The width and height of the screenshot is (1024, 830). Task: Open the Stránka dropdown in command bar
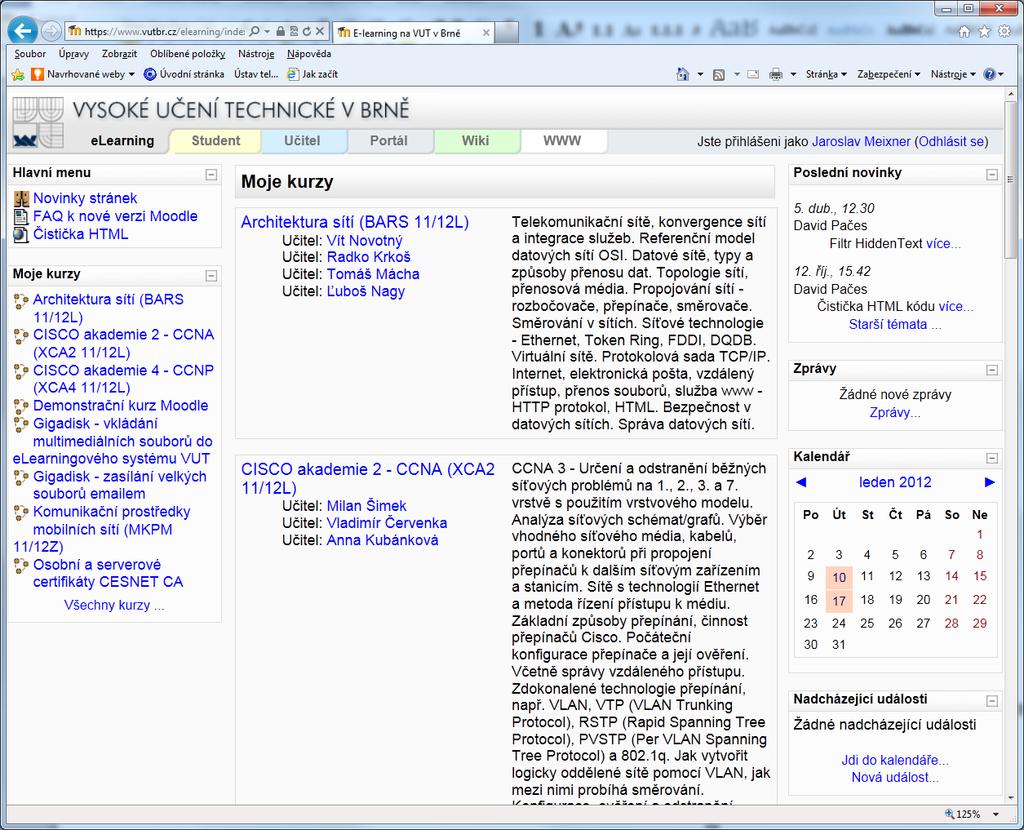[826, 74]
